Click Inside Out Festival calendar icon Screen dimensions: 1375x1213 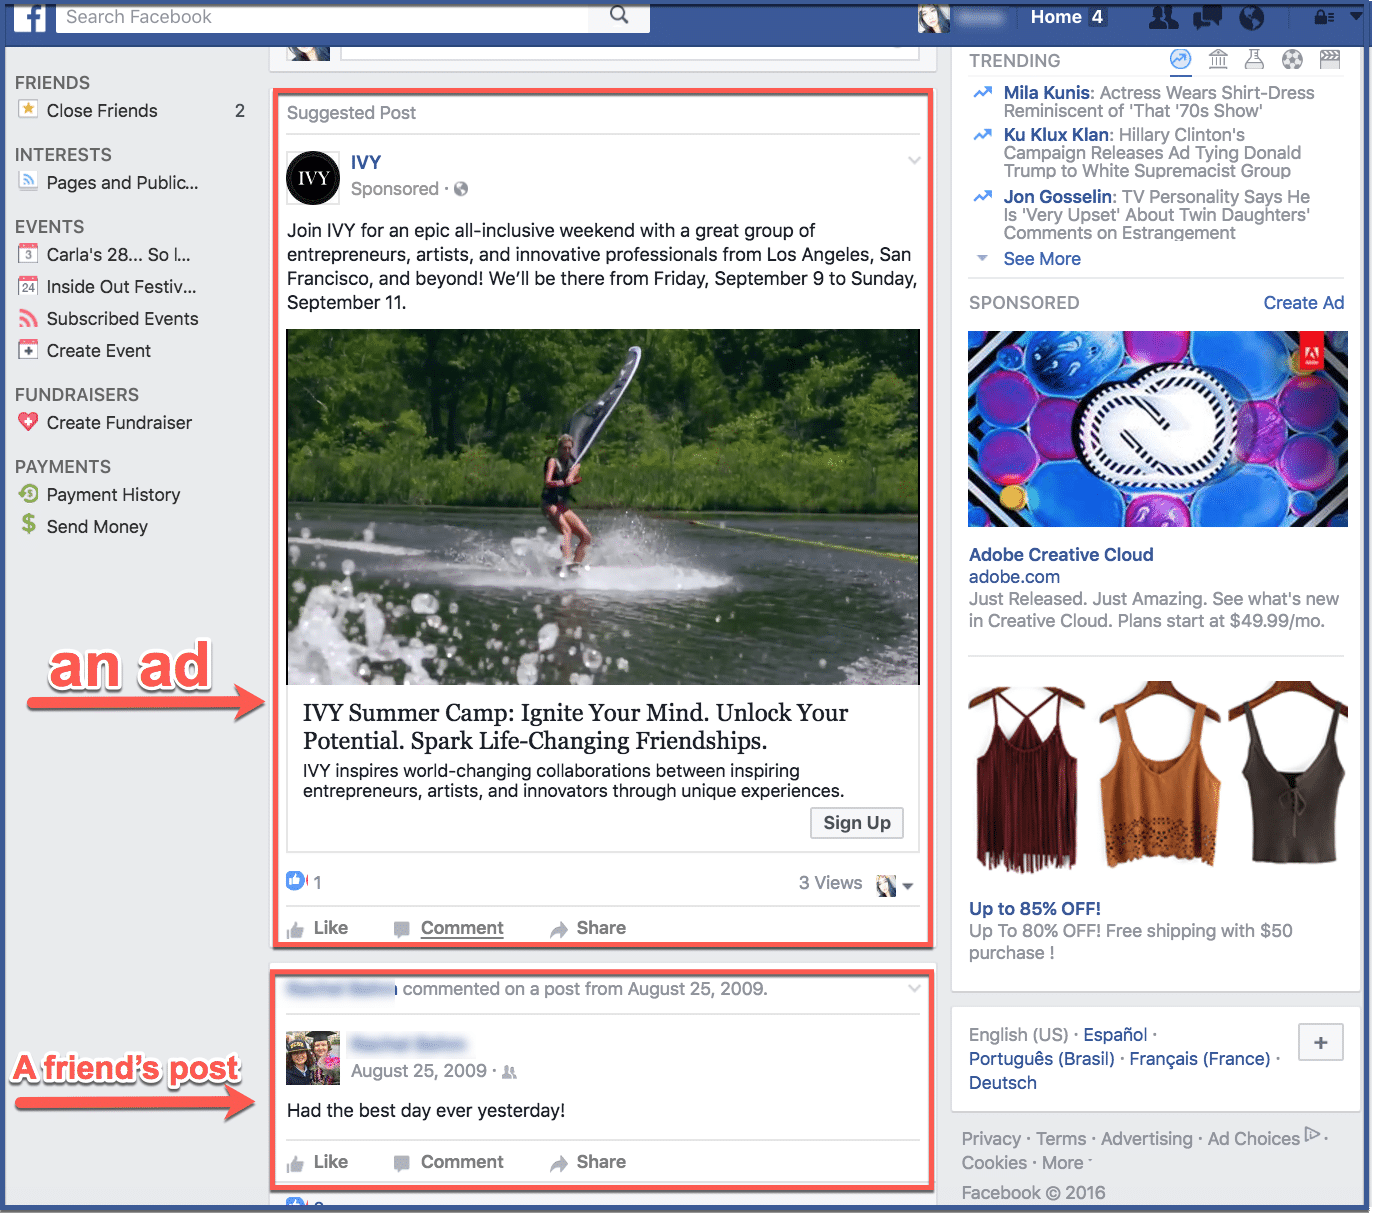[28, 286]
